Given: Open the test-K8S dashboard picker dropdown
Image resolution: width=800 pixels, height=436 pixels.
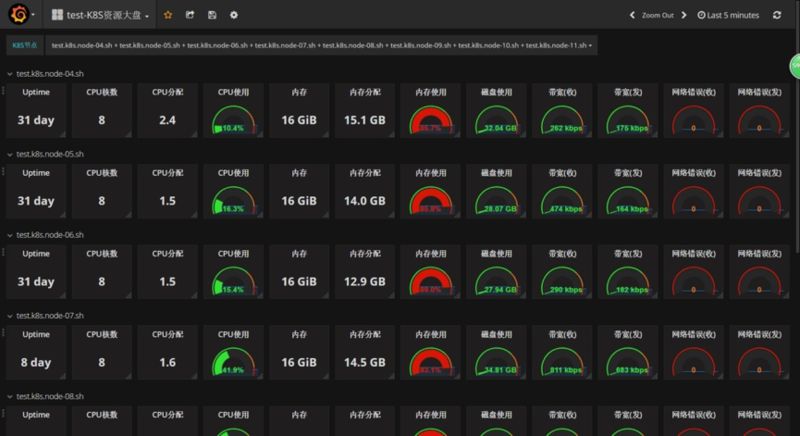Looking at the screenshot, I should pos(100,15).
